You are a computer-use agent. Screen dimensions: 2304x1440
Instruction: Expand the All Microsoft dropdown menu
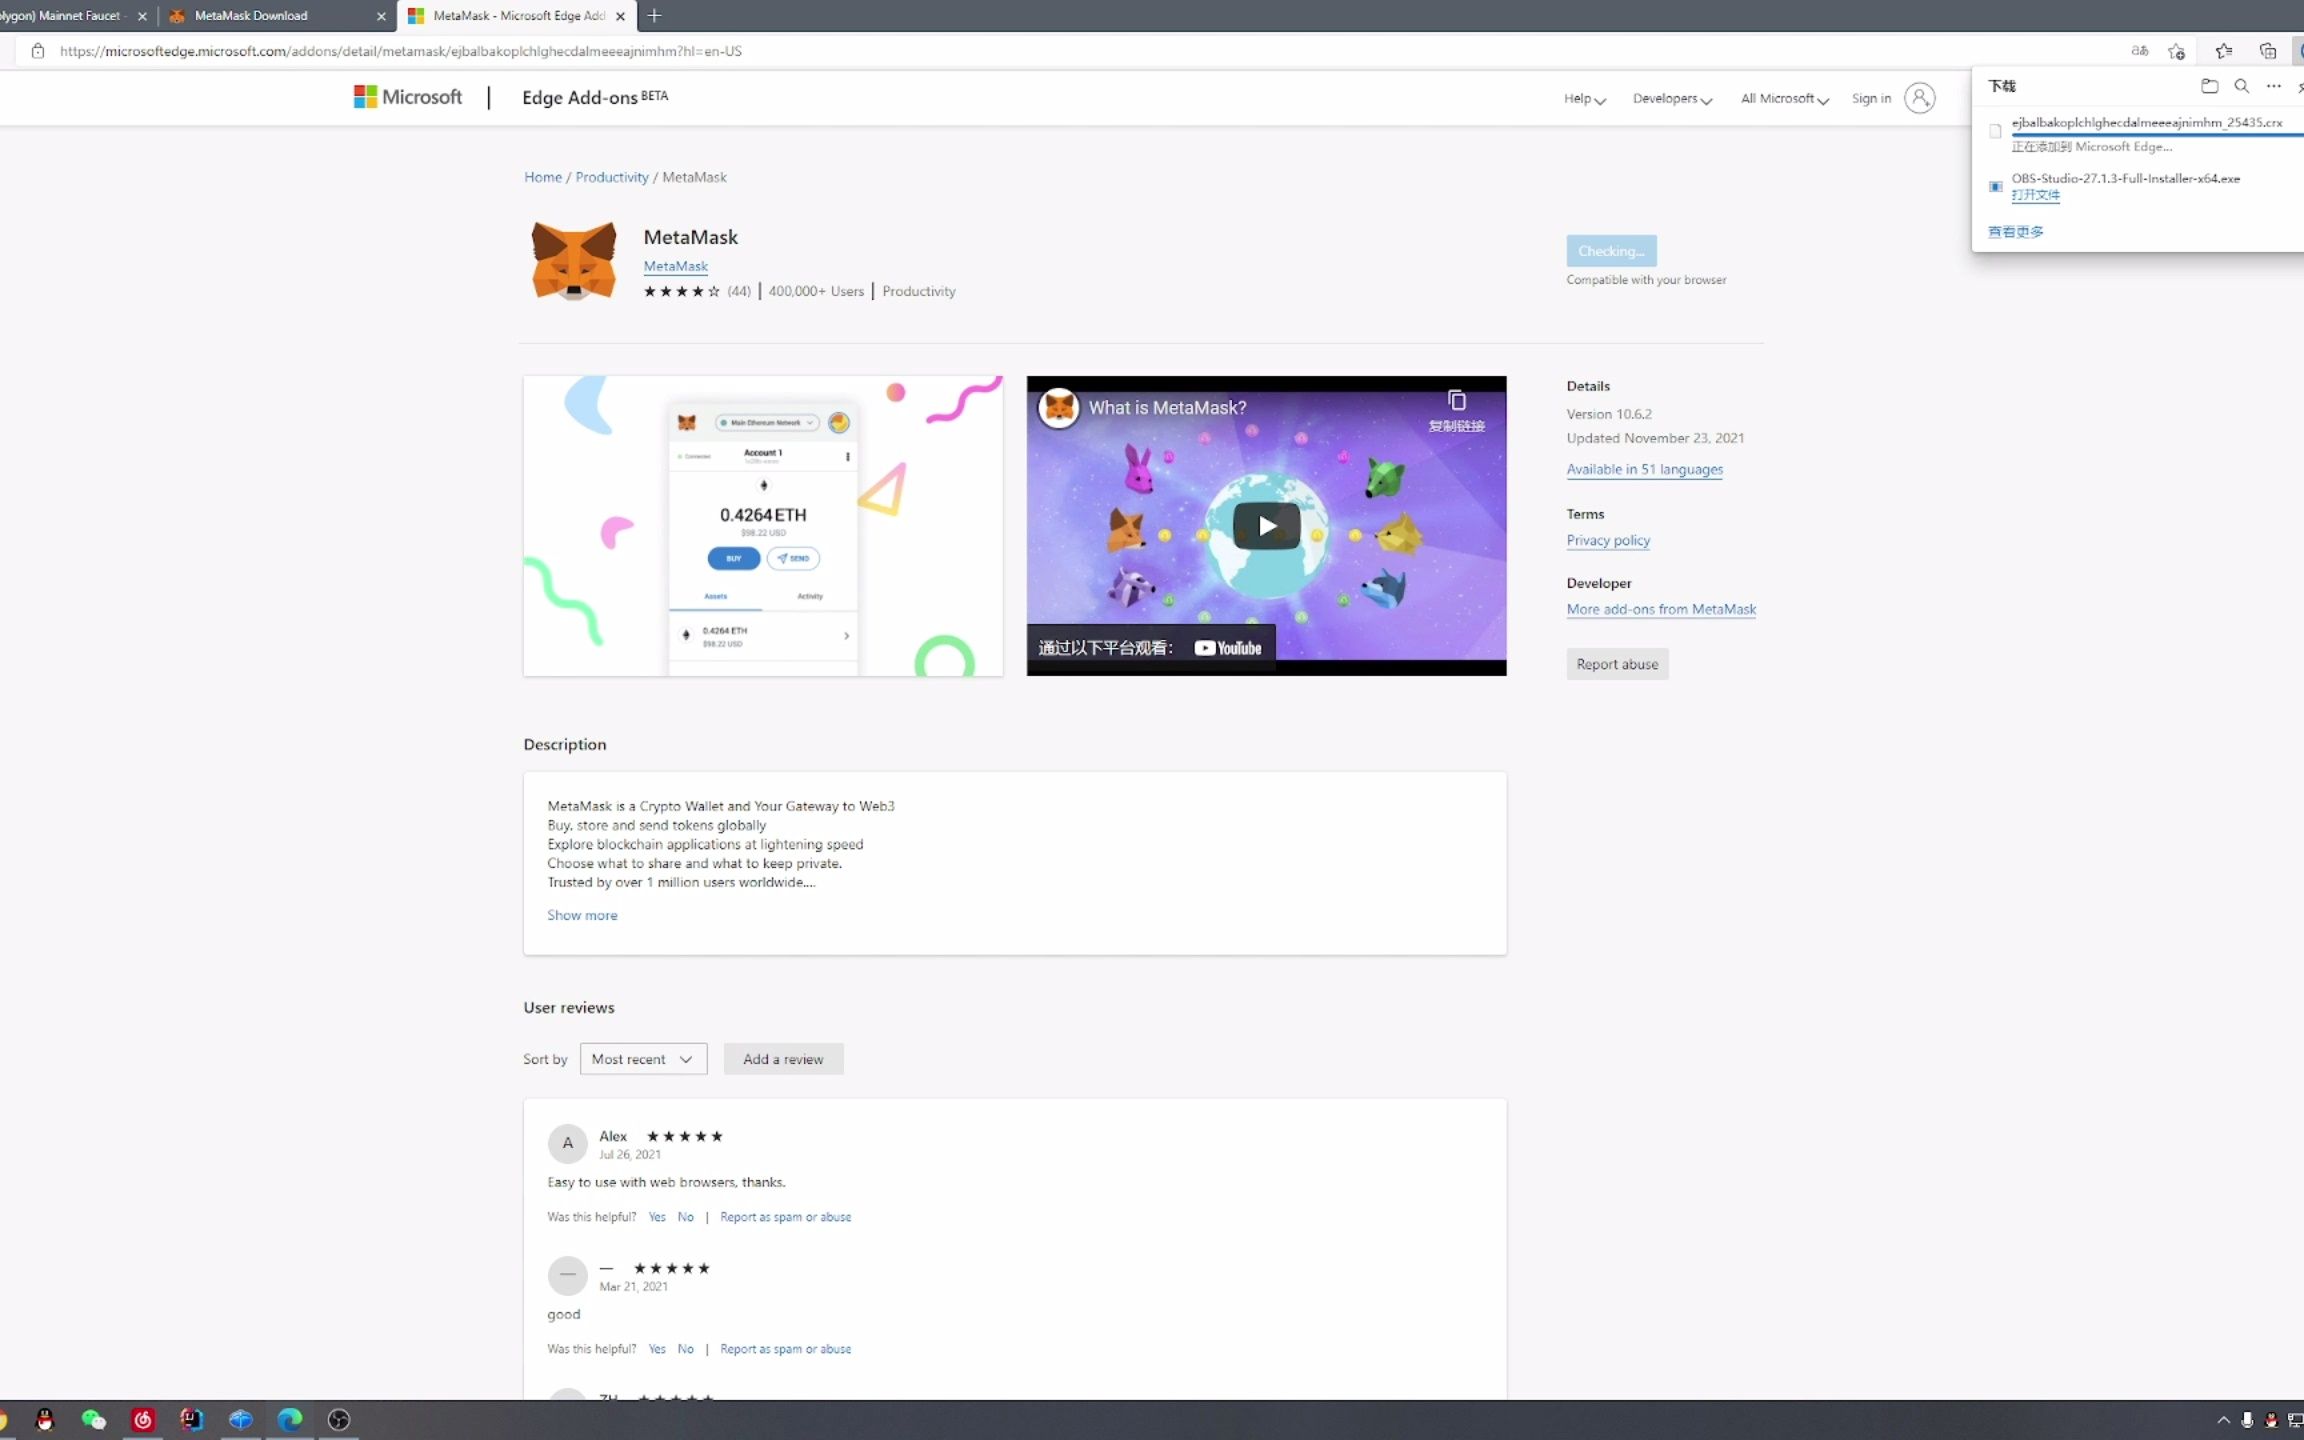[1785, 98]
